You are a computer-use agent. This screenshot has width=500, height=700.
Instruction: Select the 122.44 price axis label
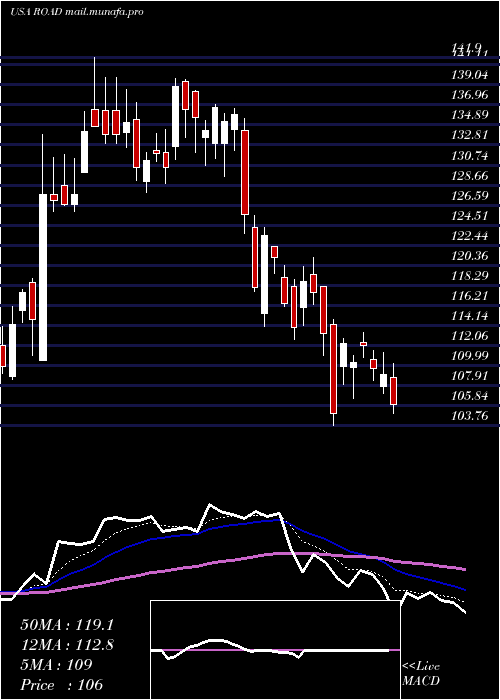(470, 236)
